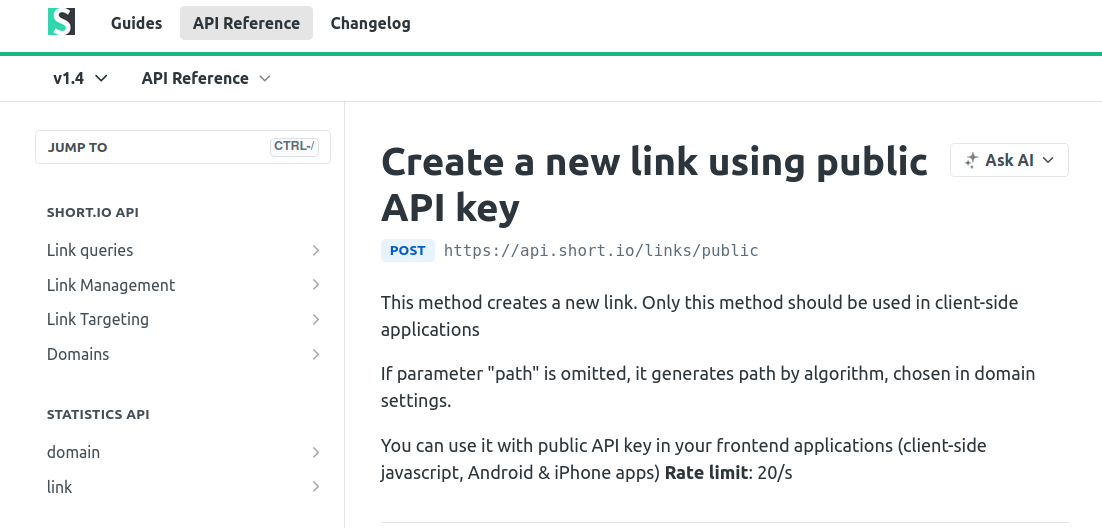
Task: Open the Guides tab
Action: click(x=136, y=23)
